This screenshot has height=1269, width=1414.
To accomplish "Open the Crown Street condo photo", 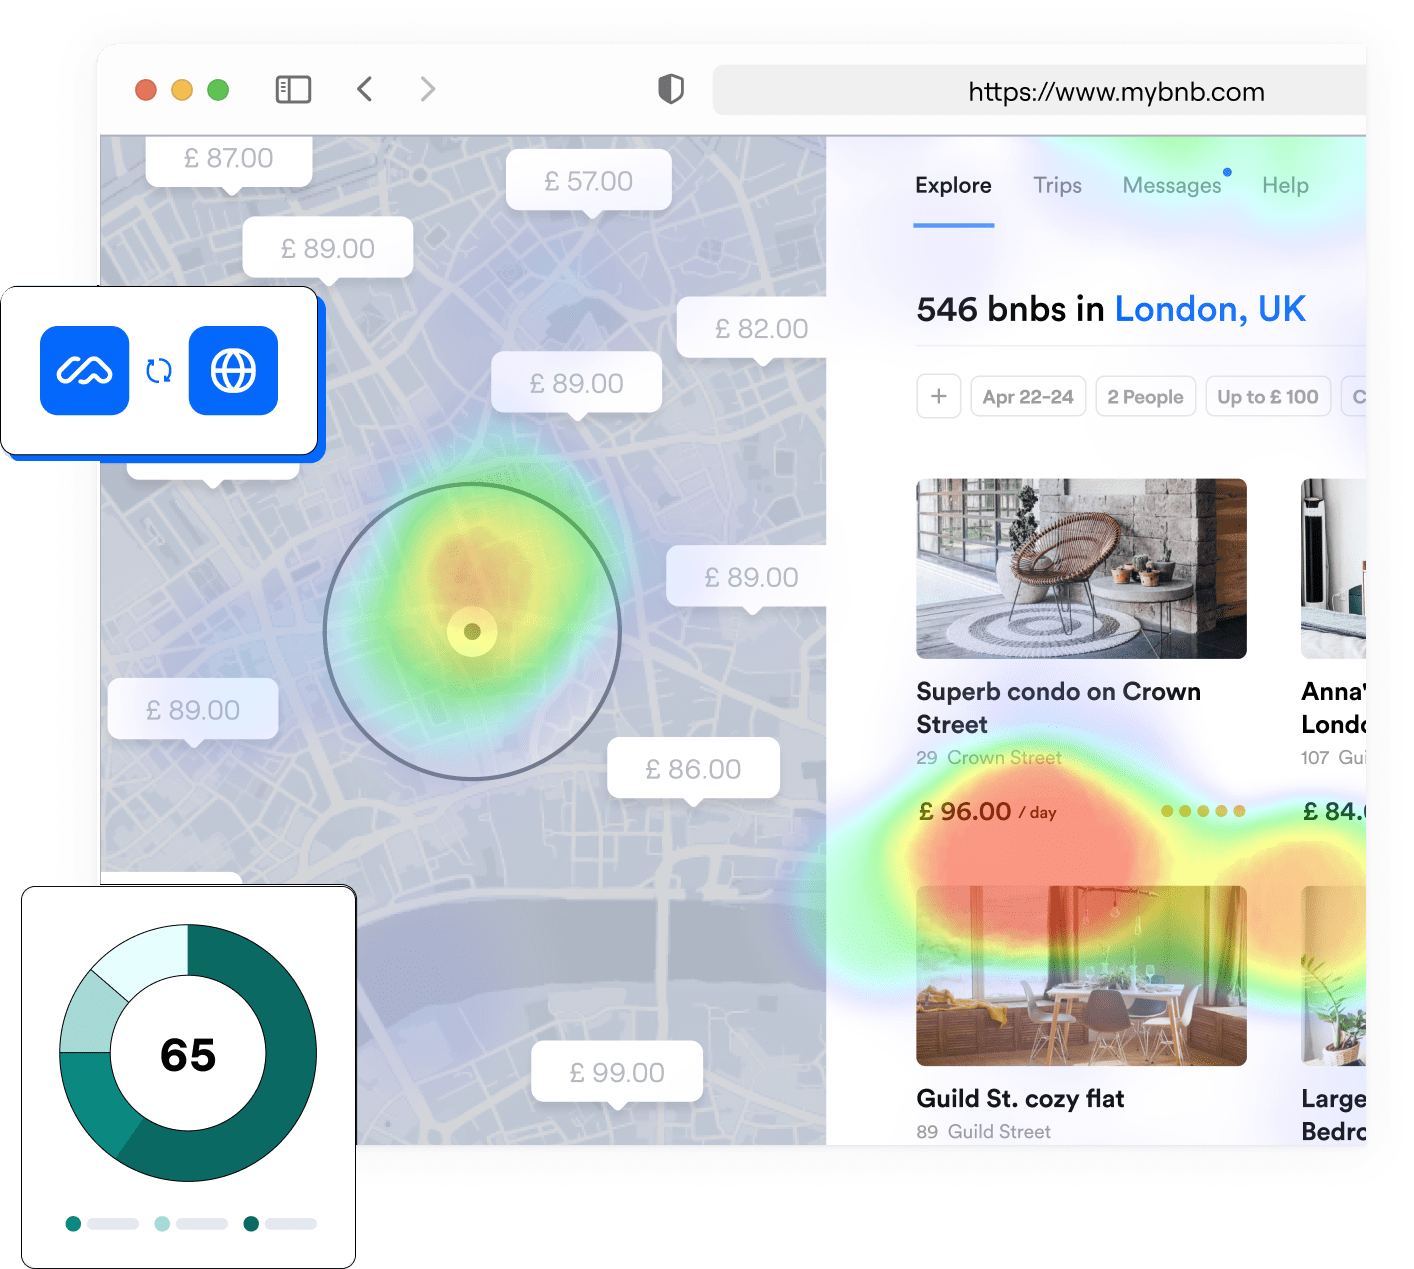I will [1081, 568].
